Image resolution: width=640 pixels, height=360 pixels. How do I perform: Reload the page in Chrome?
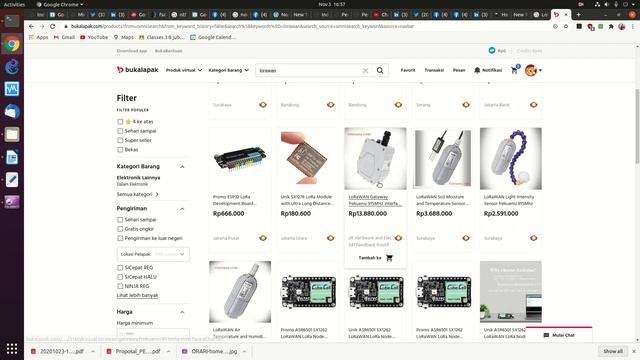coord(53,26)
